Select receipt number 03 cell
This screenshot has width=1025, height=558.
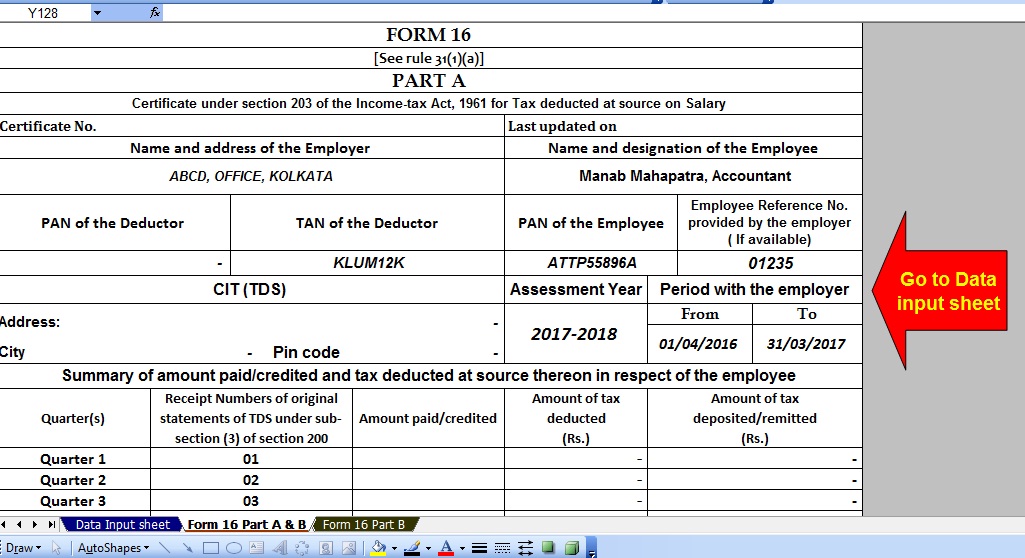[x=252, y=501]
